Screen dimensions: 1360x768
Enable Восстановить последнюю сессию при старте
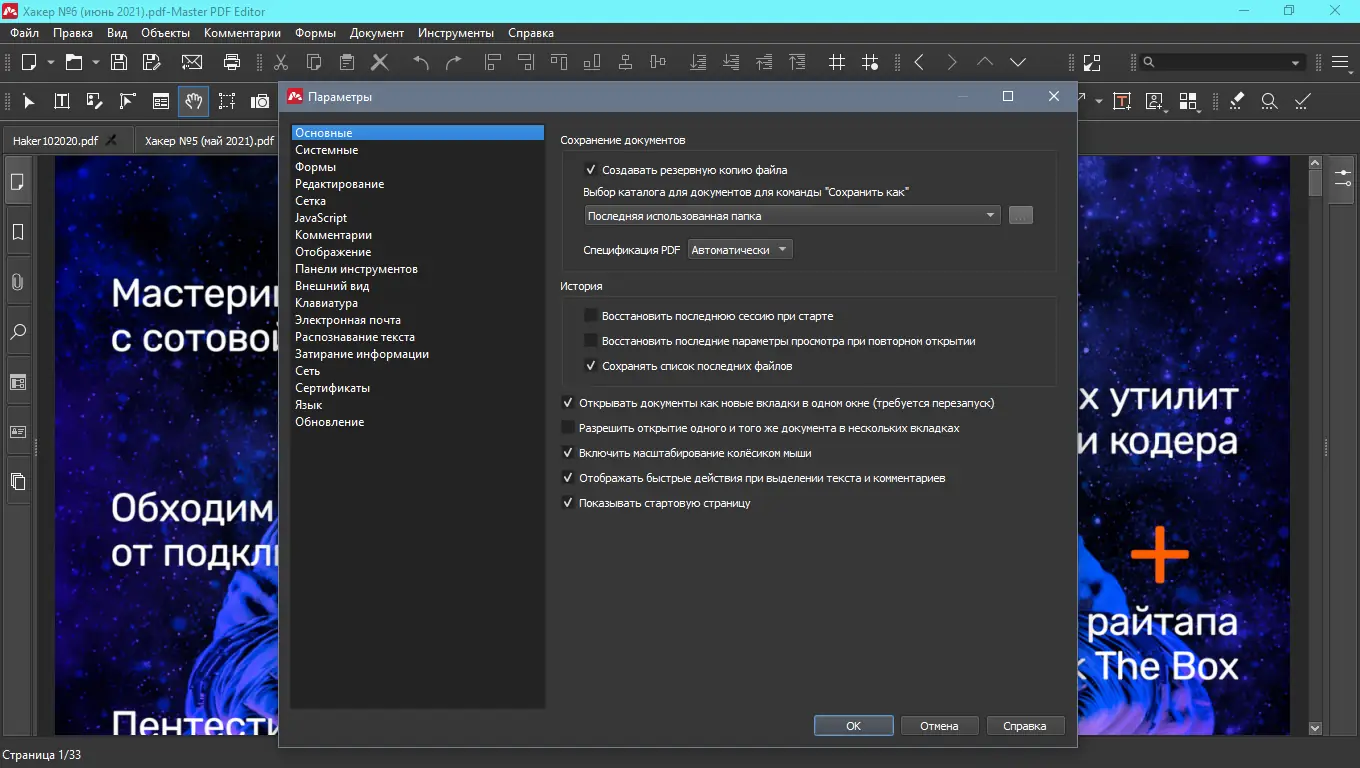click(591, 316)
